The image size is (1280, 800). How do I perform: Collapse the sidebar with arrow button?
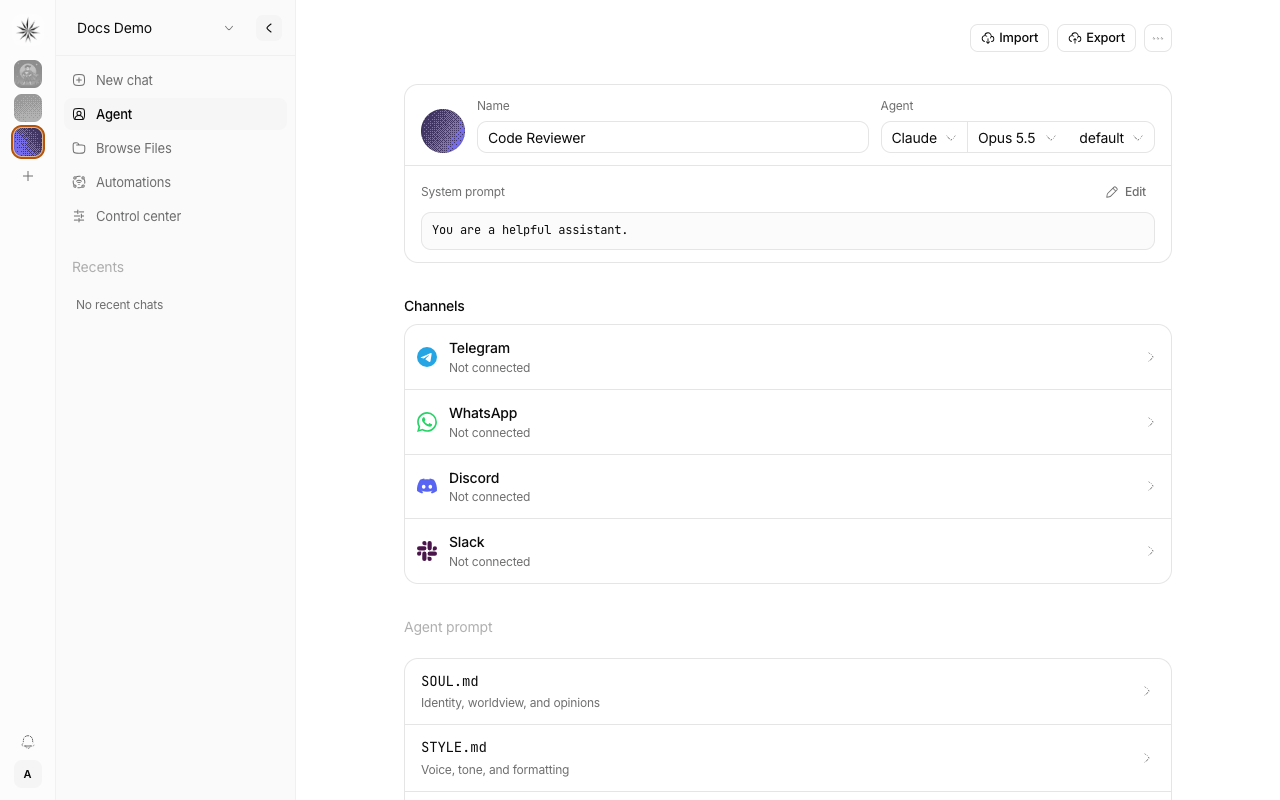pyautogui.click(x=269, y=28)
